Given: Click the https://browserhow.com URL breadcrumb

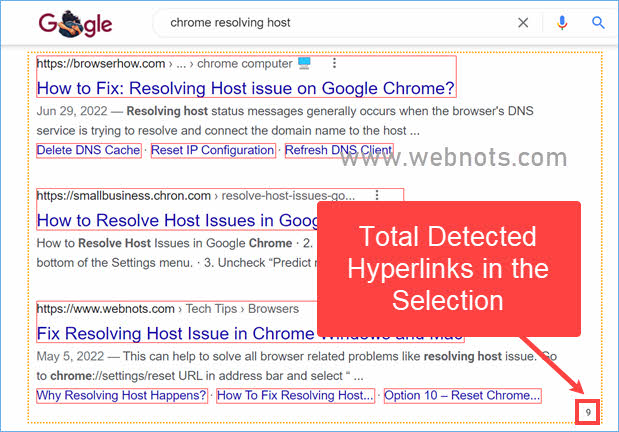Looking at the screenshot, I should [x=88, y=64].
